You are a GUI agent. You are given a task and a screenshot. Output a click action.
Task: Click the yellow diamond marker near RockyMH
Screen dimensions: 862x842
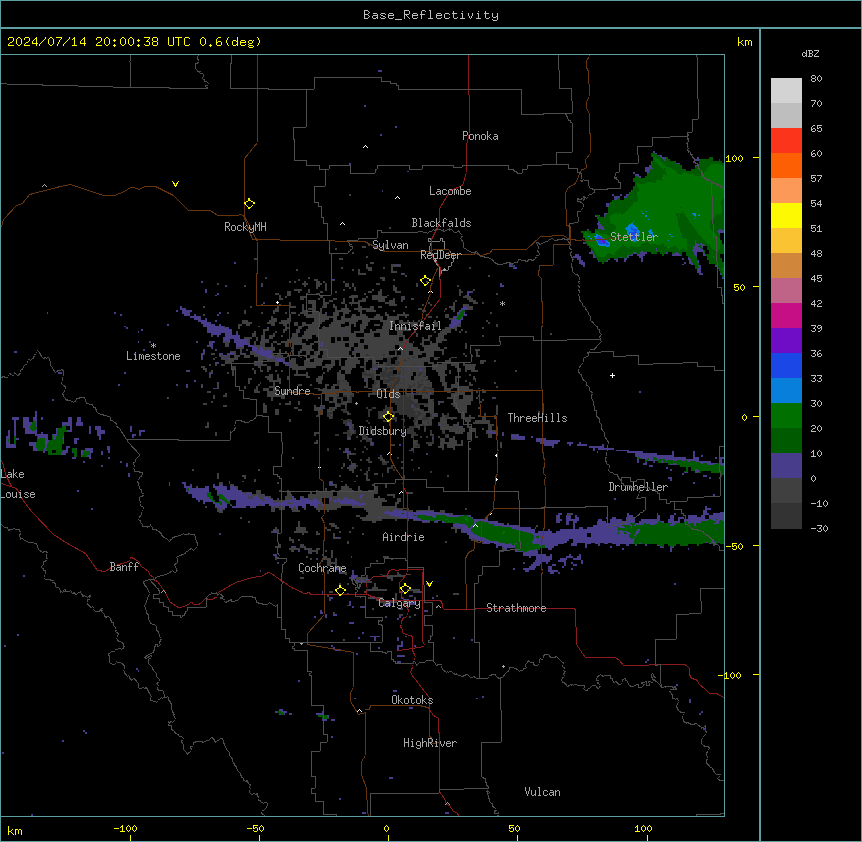coord(250,204)
